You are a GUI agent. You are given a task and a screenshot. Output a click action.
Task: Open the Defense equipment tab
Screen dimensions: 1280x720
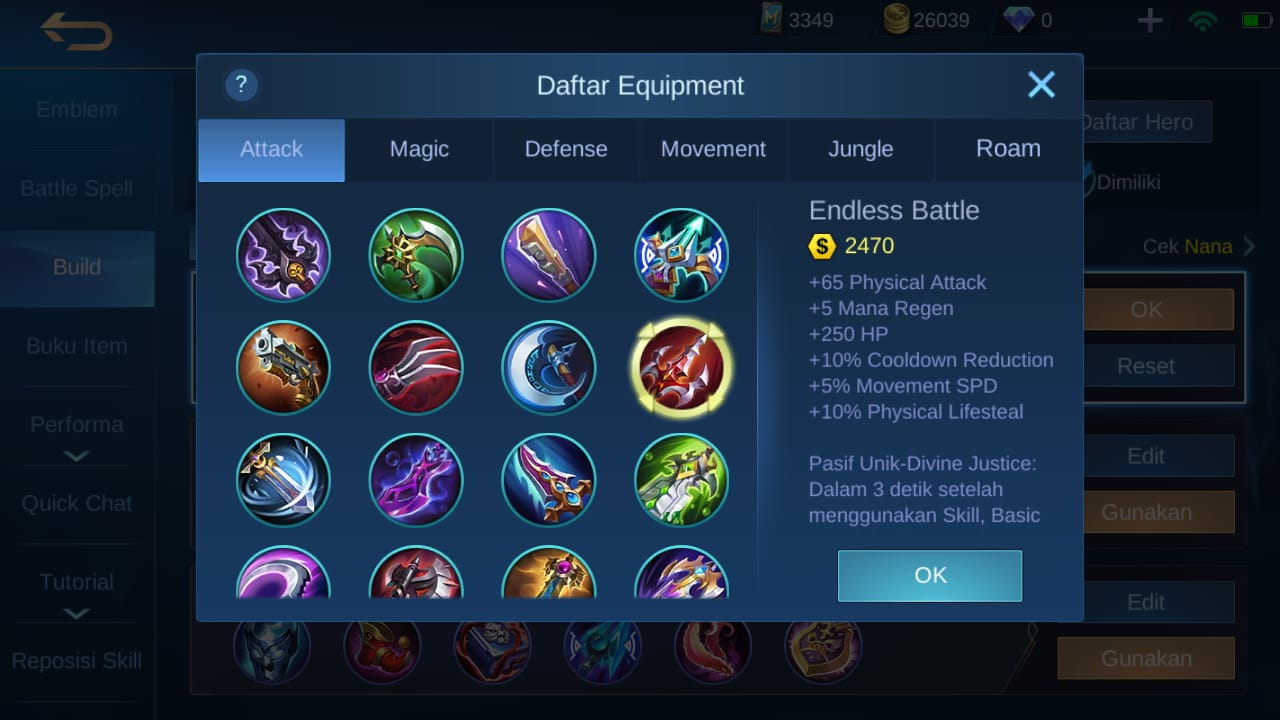coord(566,150)
